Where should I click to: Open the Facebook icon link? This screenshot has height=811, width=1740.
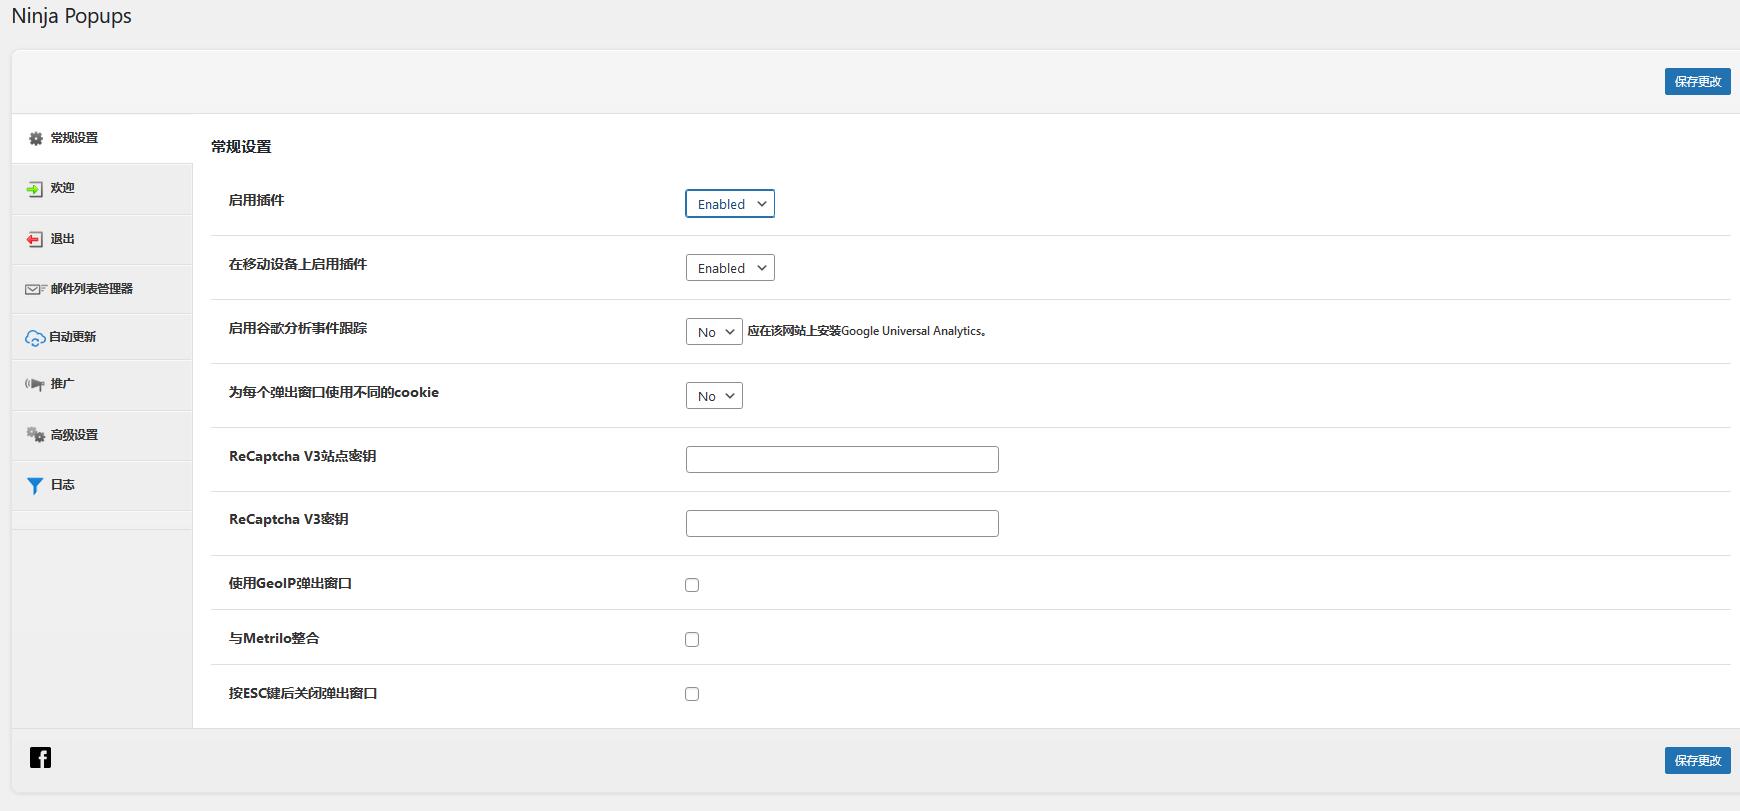(x=40, y=758)
